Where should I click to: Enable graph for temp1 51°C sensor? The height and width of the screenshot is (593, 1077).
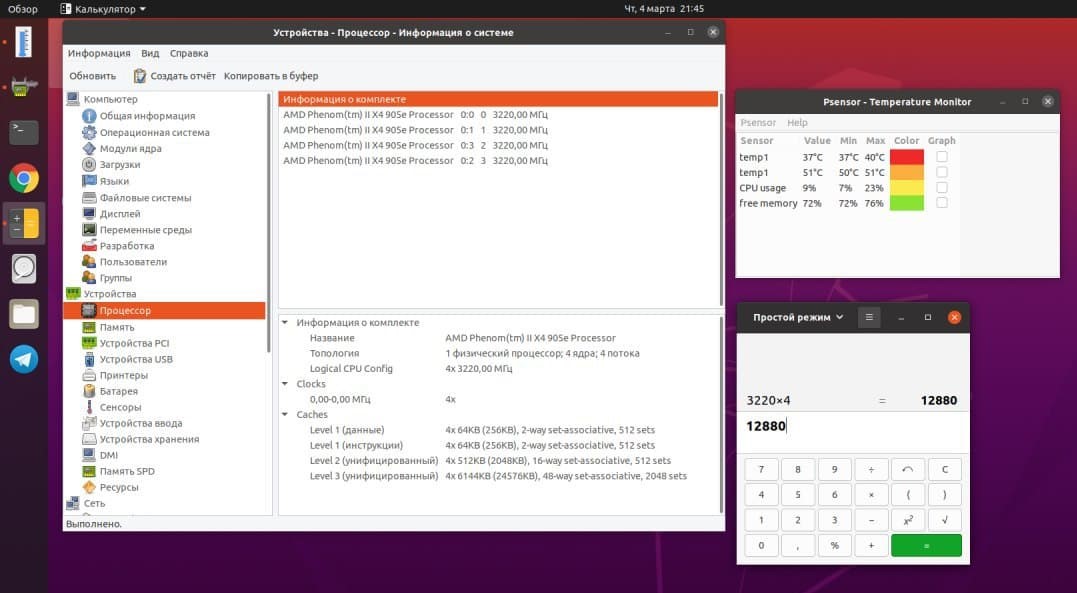click(x=942, y=172)
